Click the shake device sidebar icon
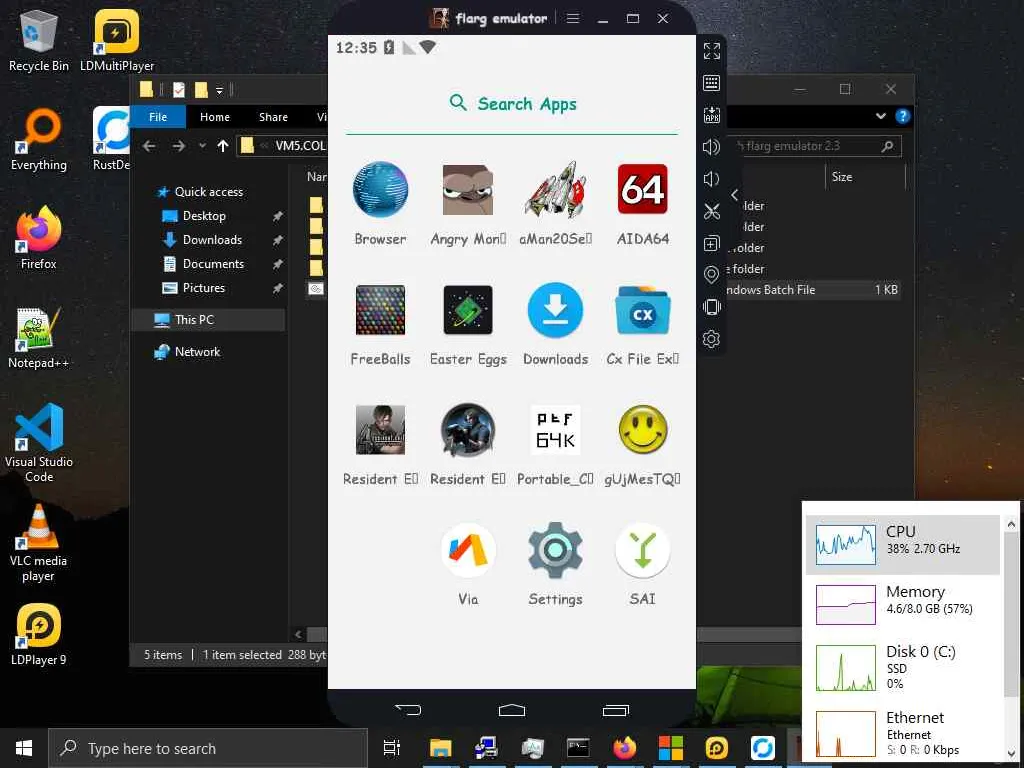The height and width of the screenshot is (768, 1024). point(712,307)
